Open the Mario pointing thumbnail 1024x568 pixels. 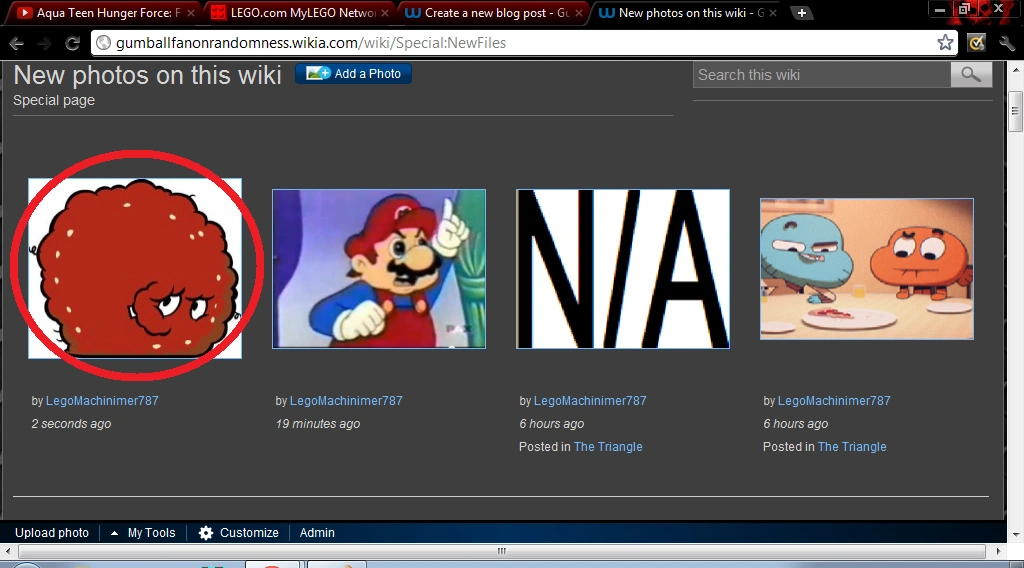click(379, 269)
